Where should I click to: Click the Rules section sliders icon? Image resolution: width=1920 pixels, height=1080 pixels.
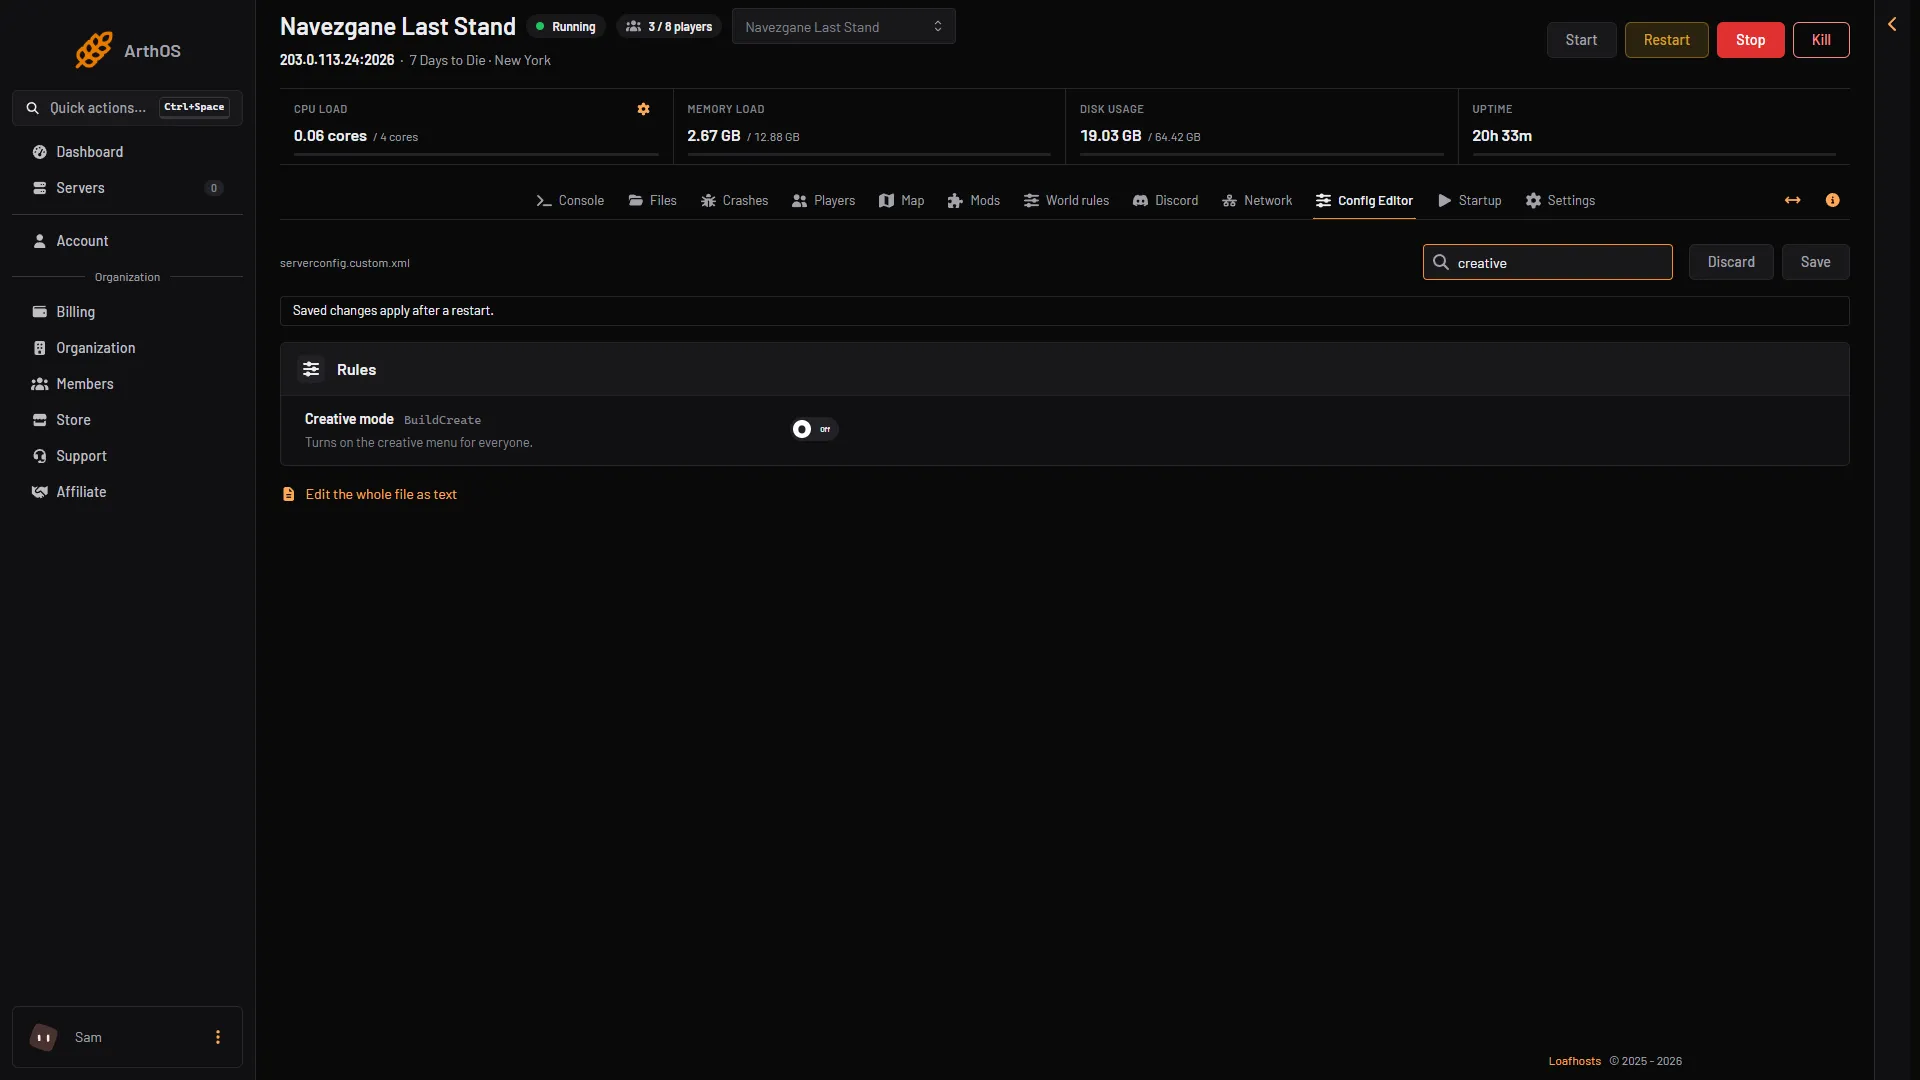click(x=311, y=369)
